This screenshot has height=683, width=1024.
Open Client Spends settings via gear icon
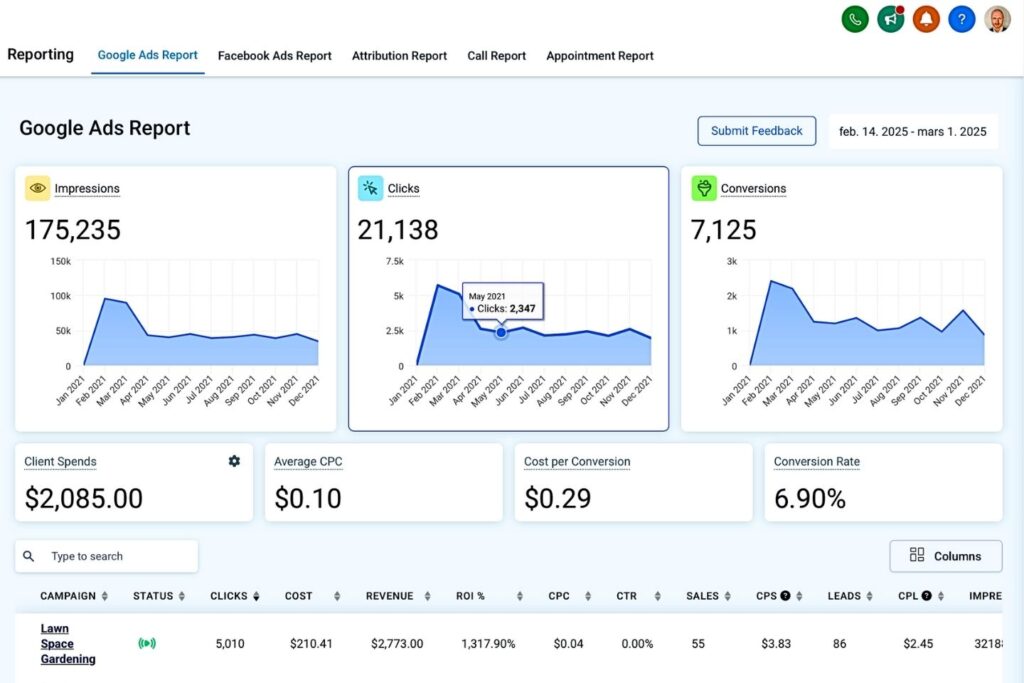[x=234, y=461]
